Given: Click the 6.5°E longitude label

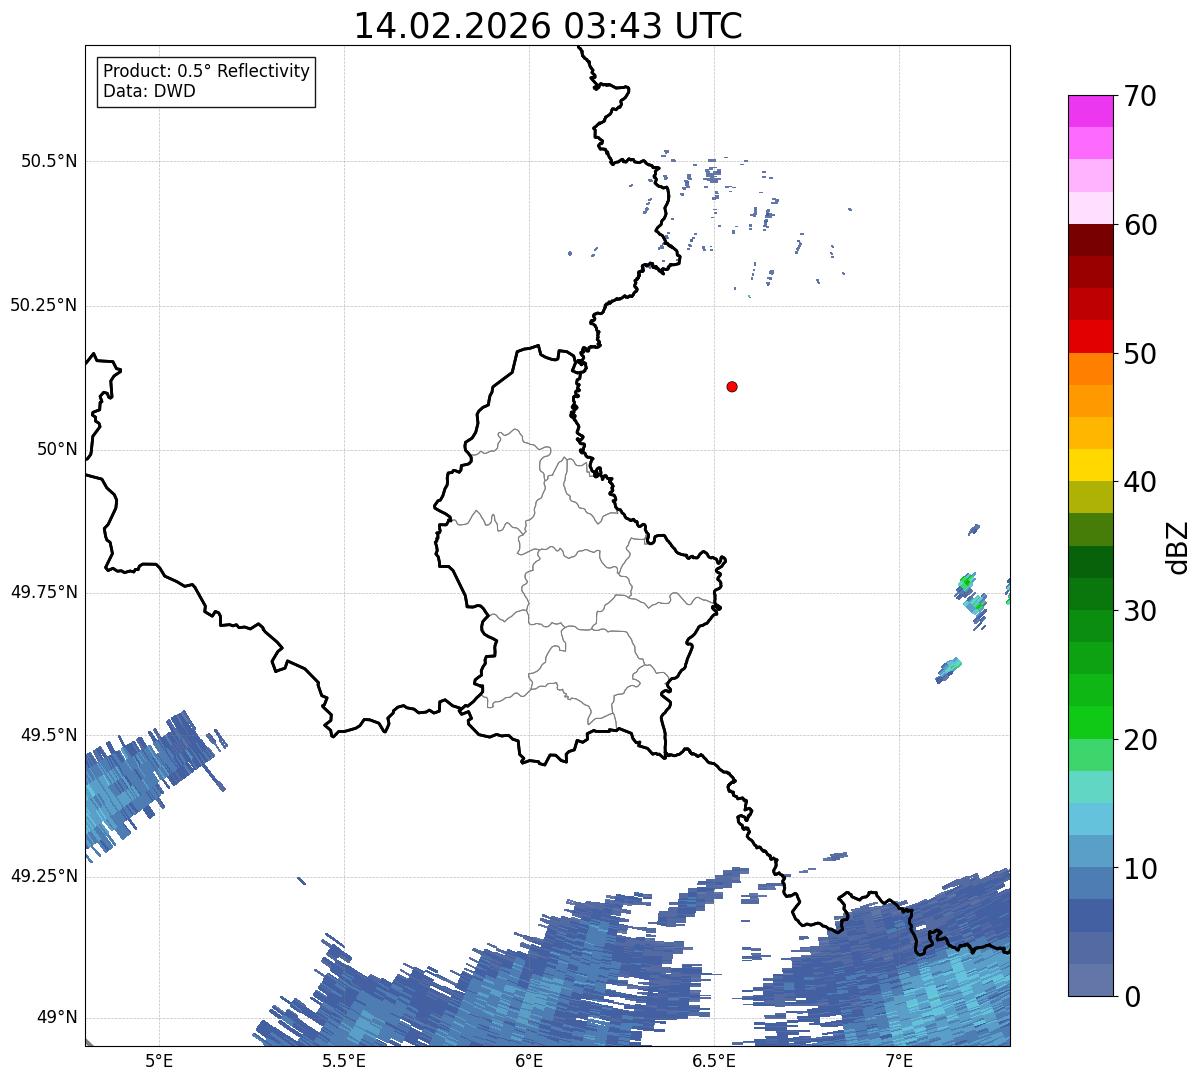Looking at the screenshot, I should coord(714,1061).
